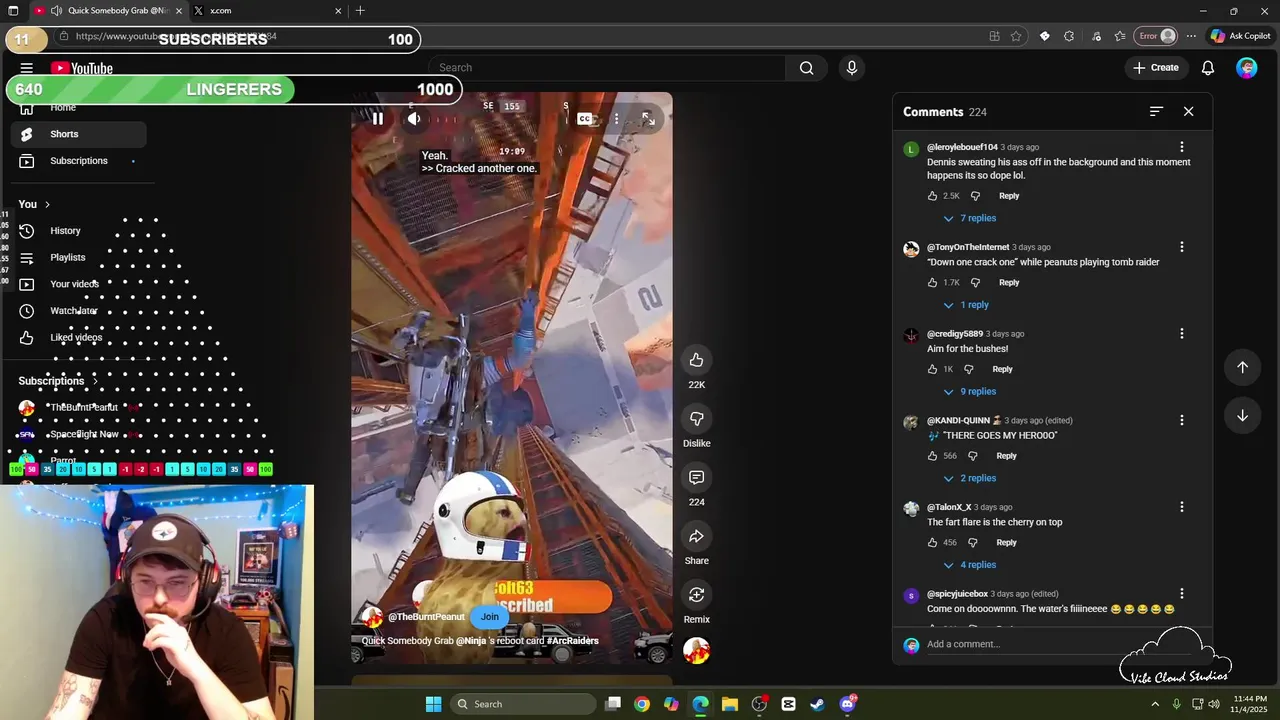This screenshot has width=1280, height=720.
Task: Go to next short with down arrow
Action: point(1242,415)
